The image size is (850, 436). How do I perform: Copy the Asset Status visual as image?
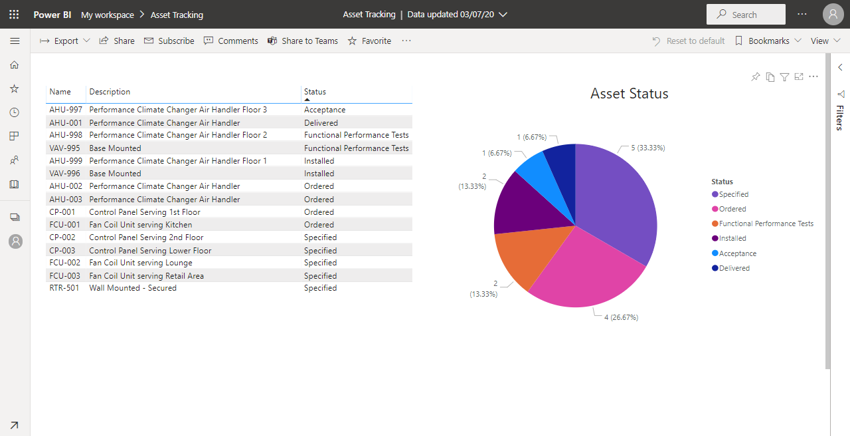[x=770, y=77]
